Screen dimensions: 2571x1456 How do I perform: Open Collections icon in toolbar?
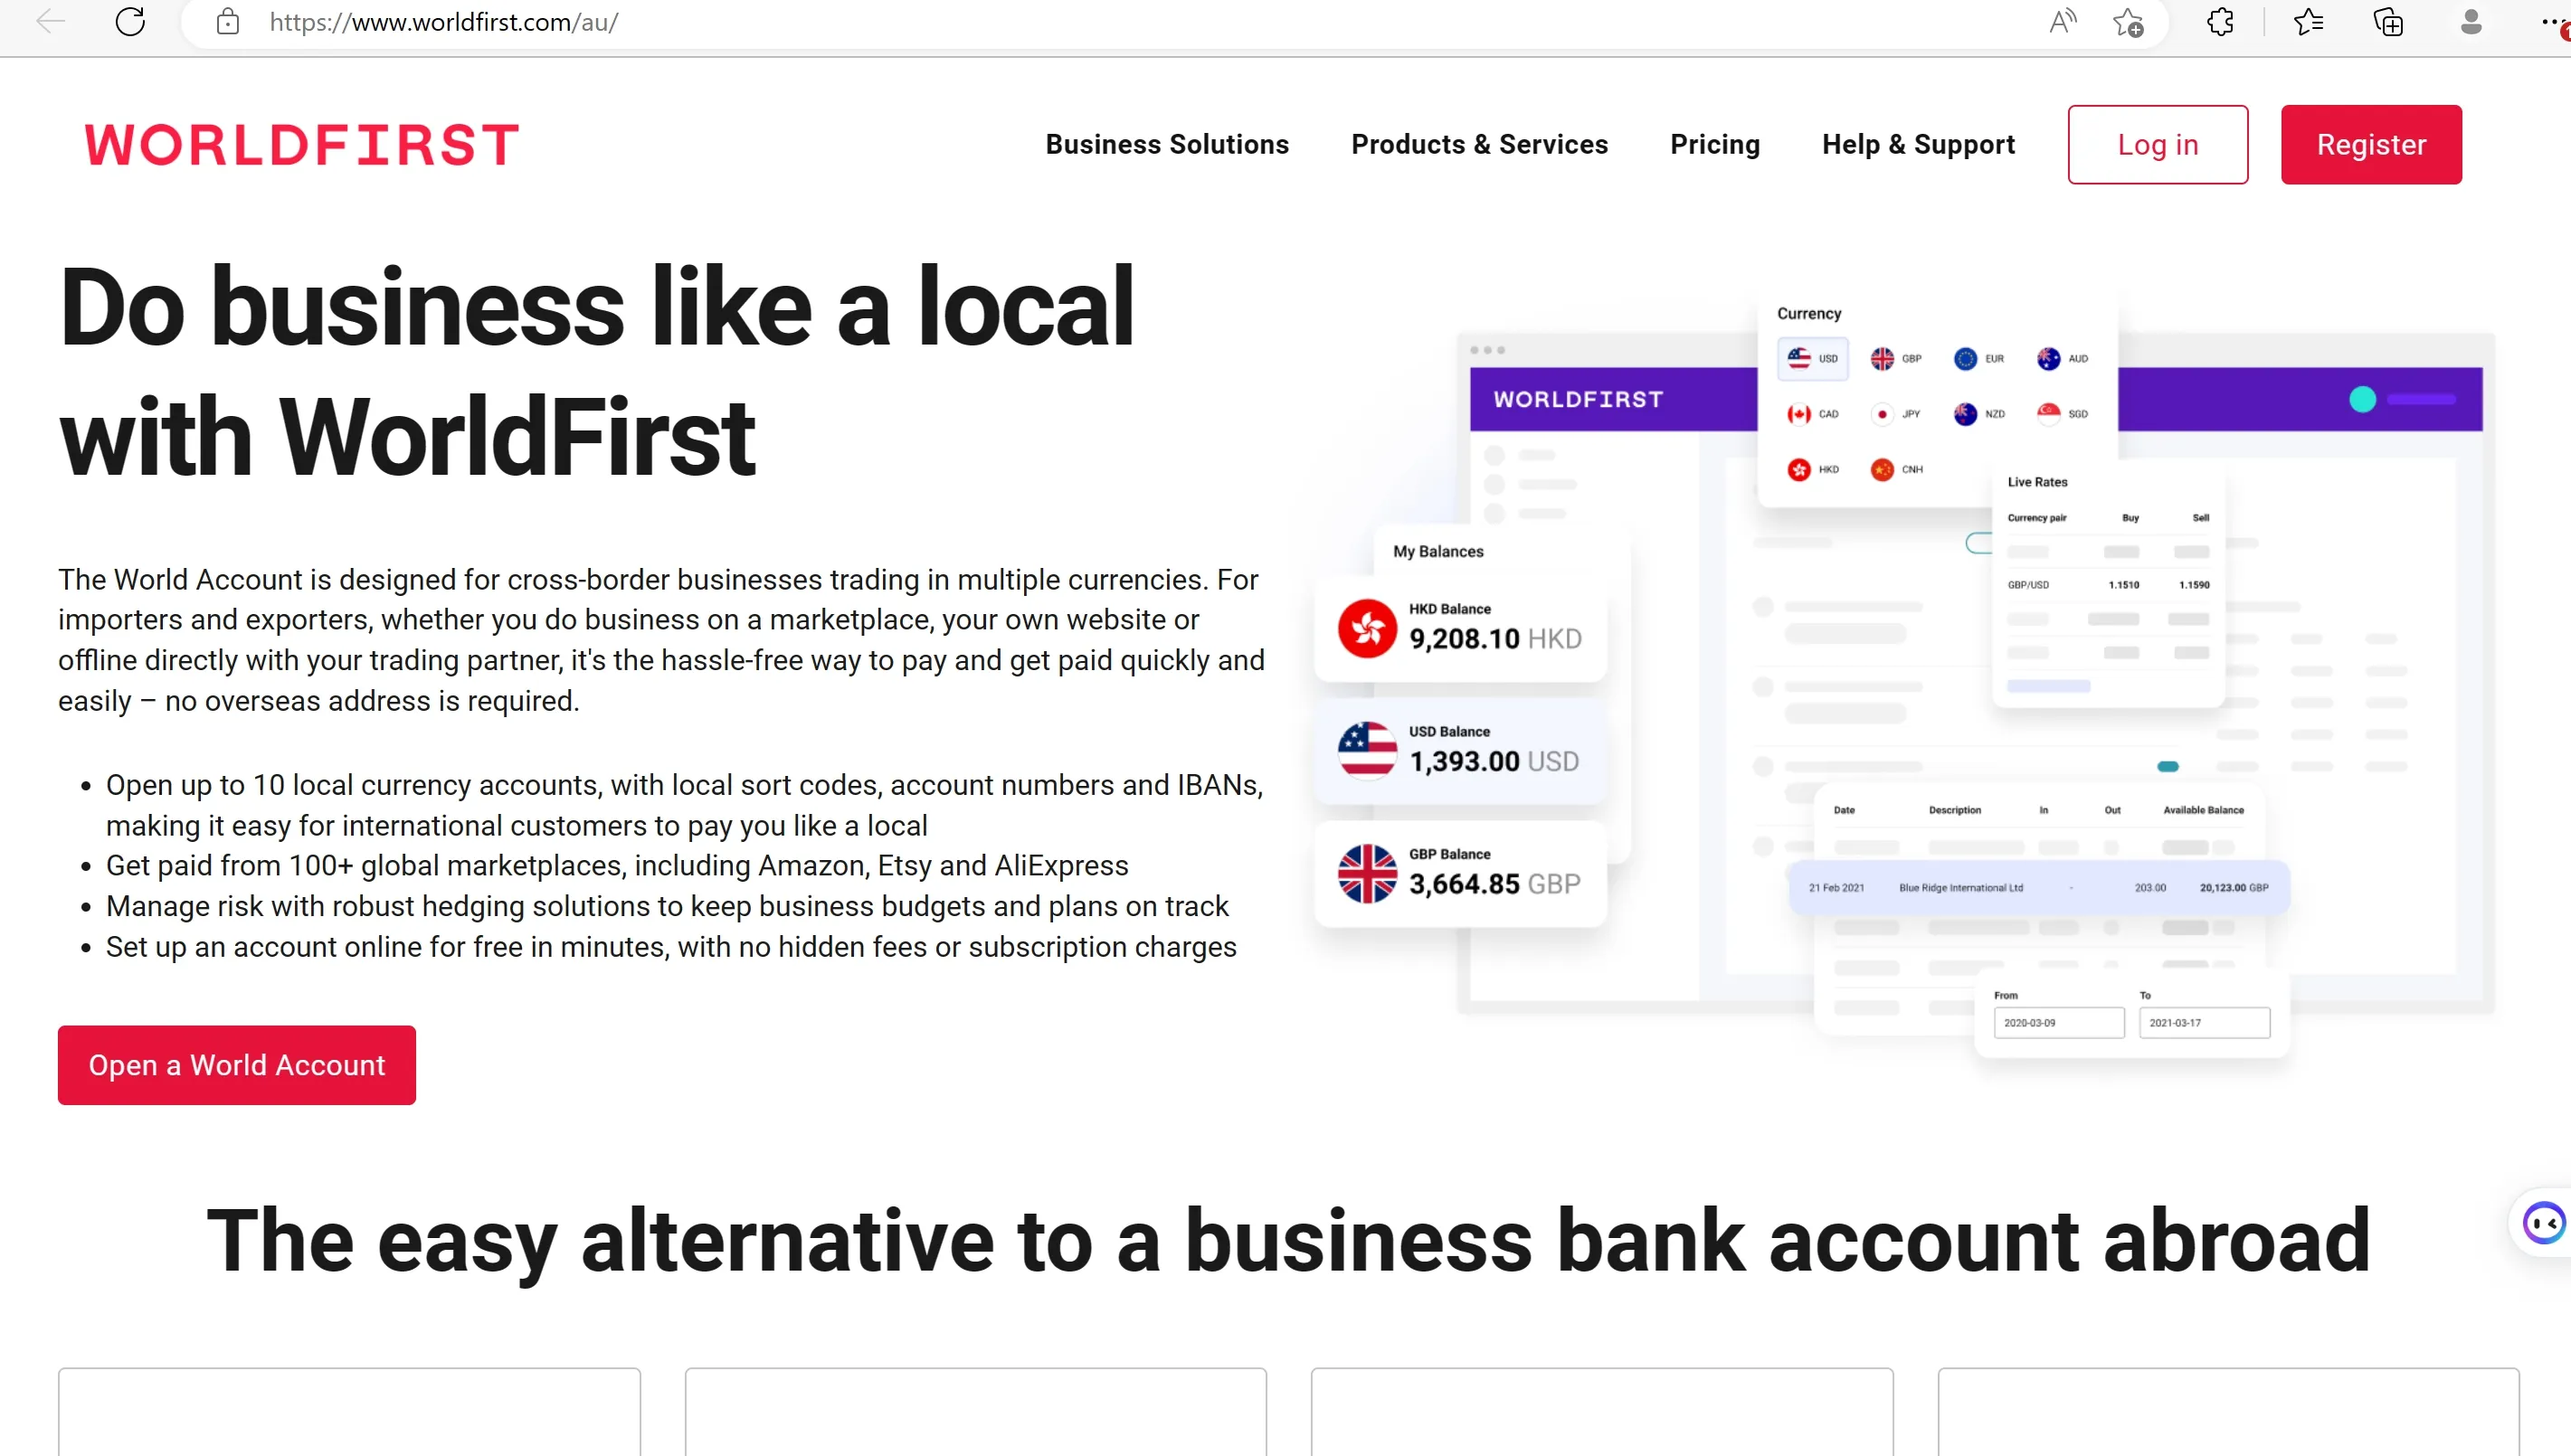[2388, 21]
